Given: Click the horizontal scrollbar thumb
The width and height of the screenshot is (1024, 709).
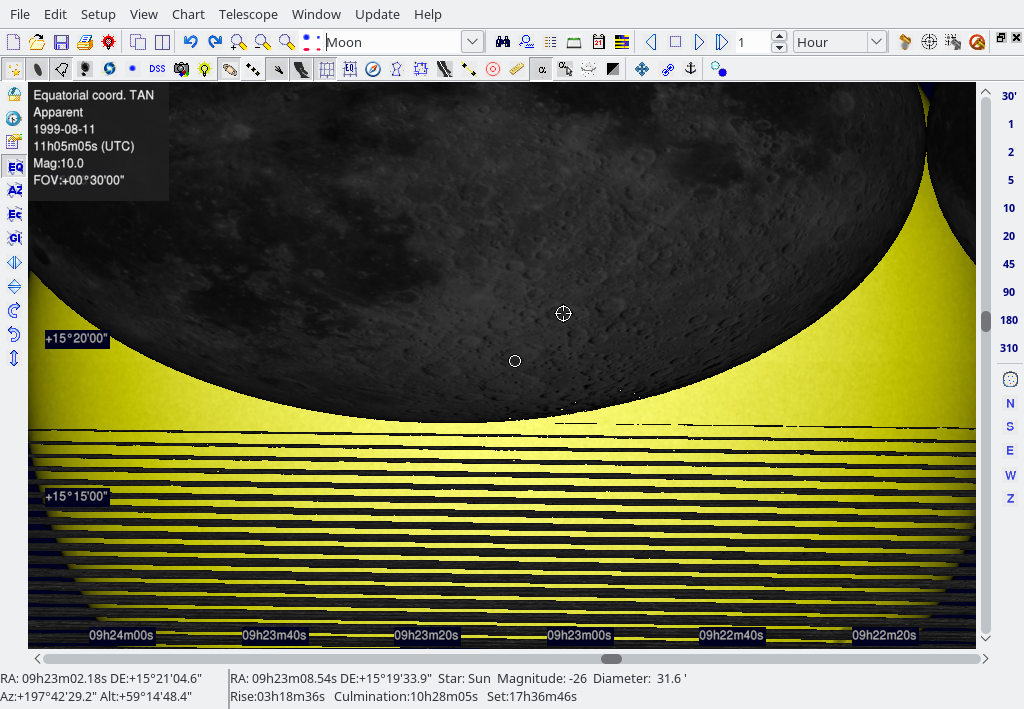Looking at the screenshot, I should point(611,659).
